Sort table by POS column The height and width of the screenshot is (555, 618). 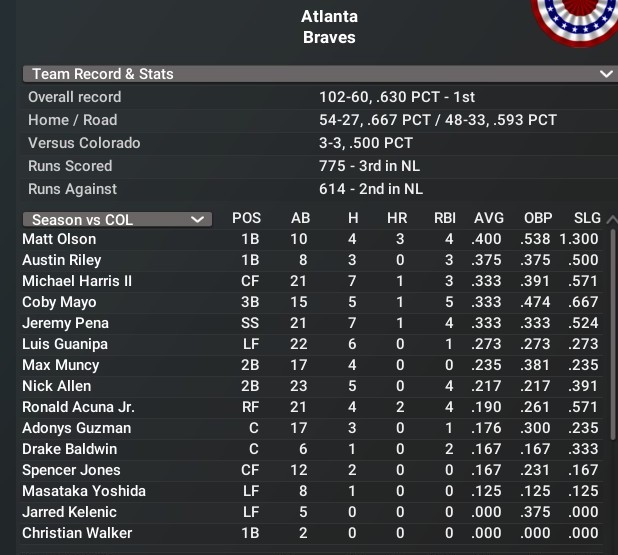click(246, 219)
